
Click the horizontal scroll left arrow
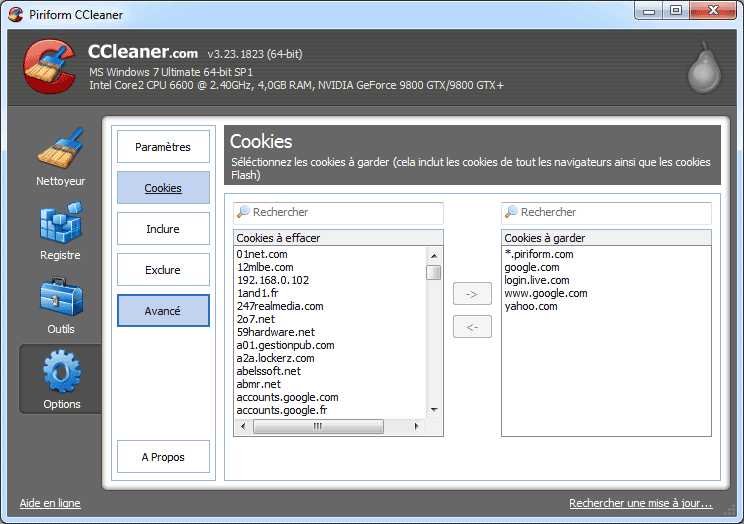click(243, 426)
